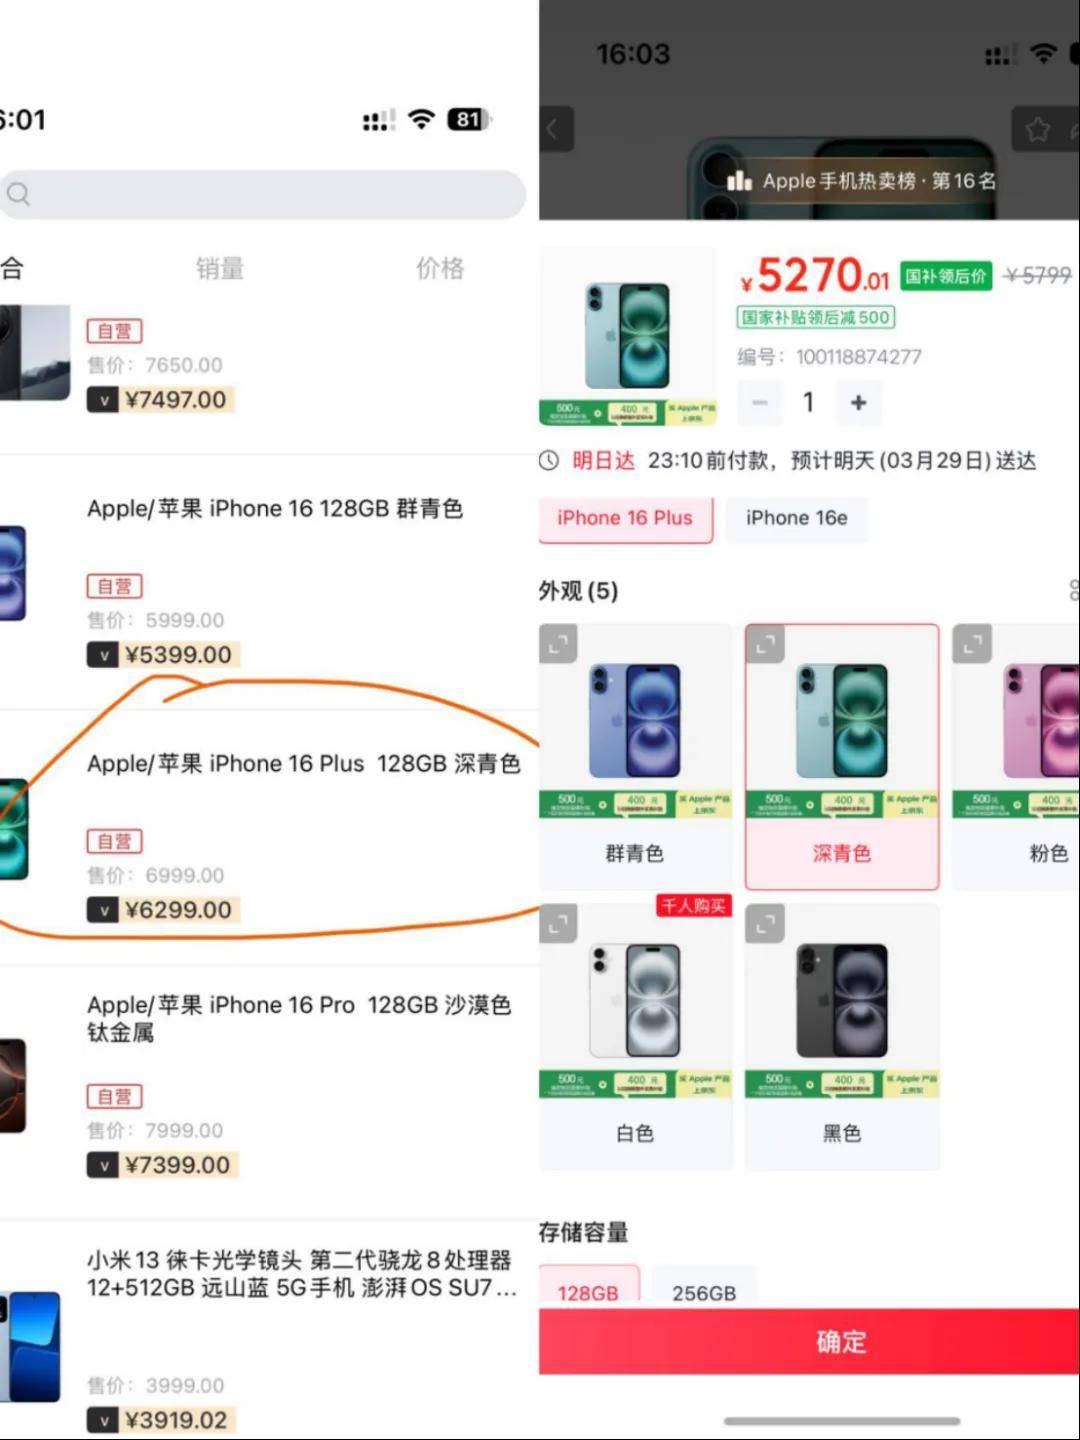Sort results by 价格

click(x=440, y=268)
